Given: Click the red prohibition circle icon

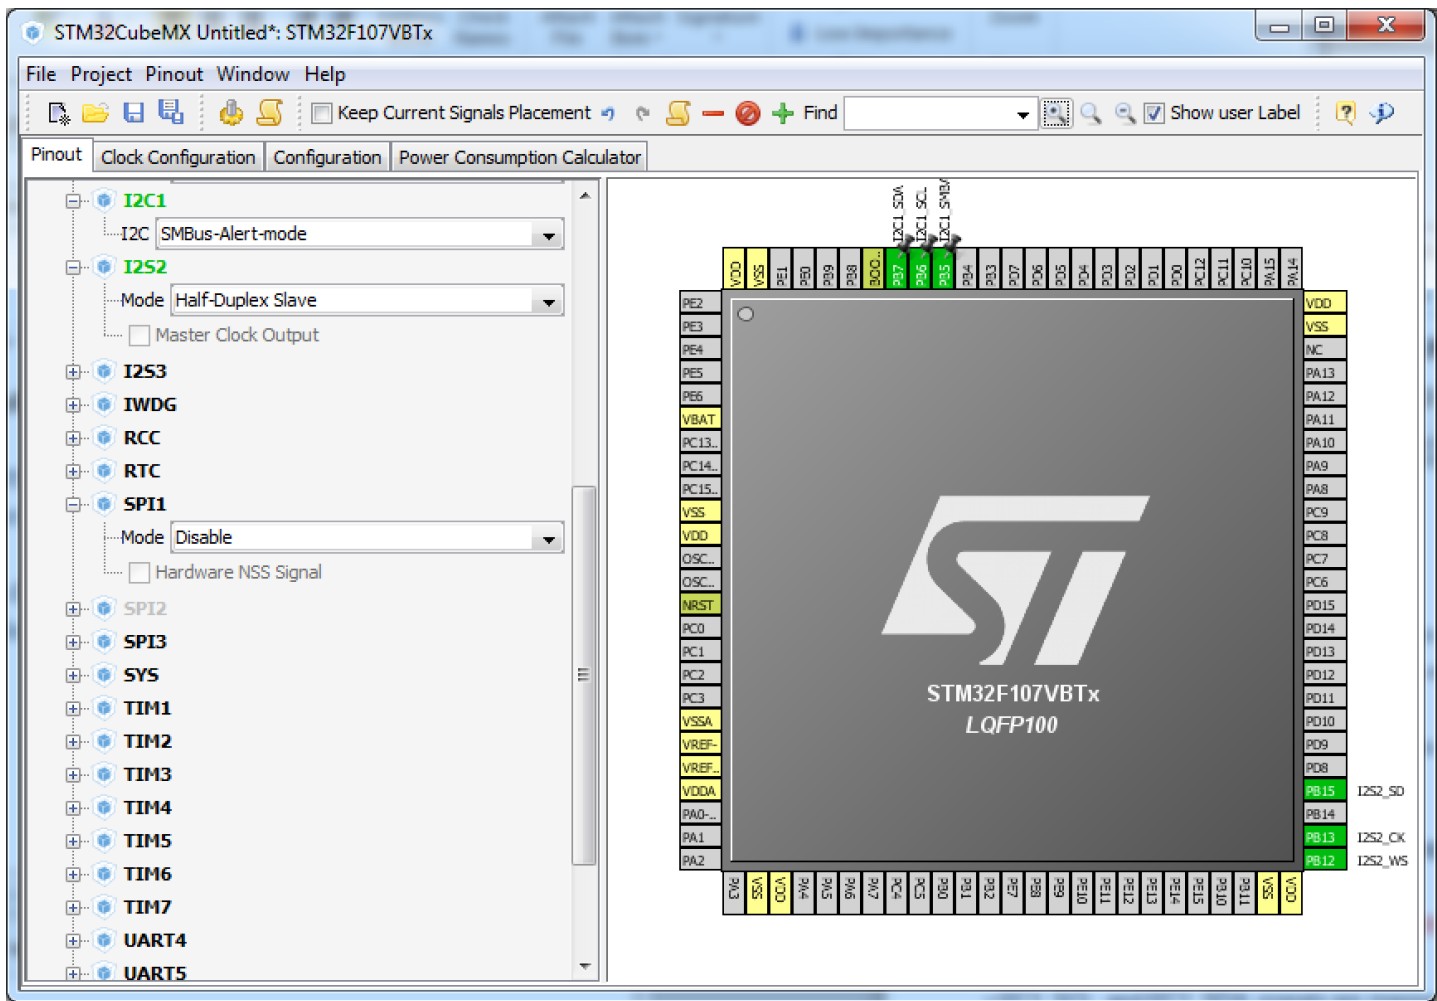Looking at the screenshot, I should coord(748,114).
